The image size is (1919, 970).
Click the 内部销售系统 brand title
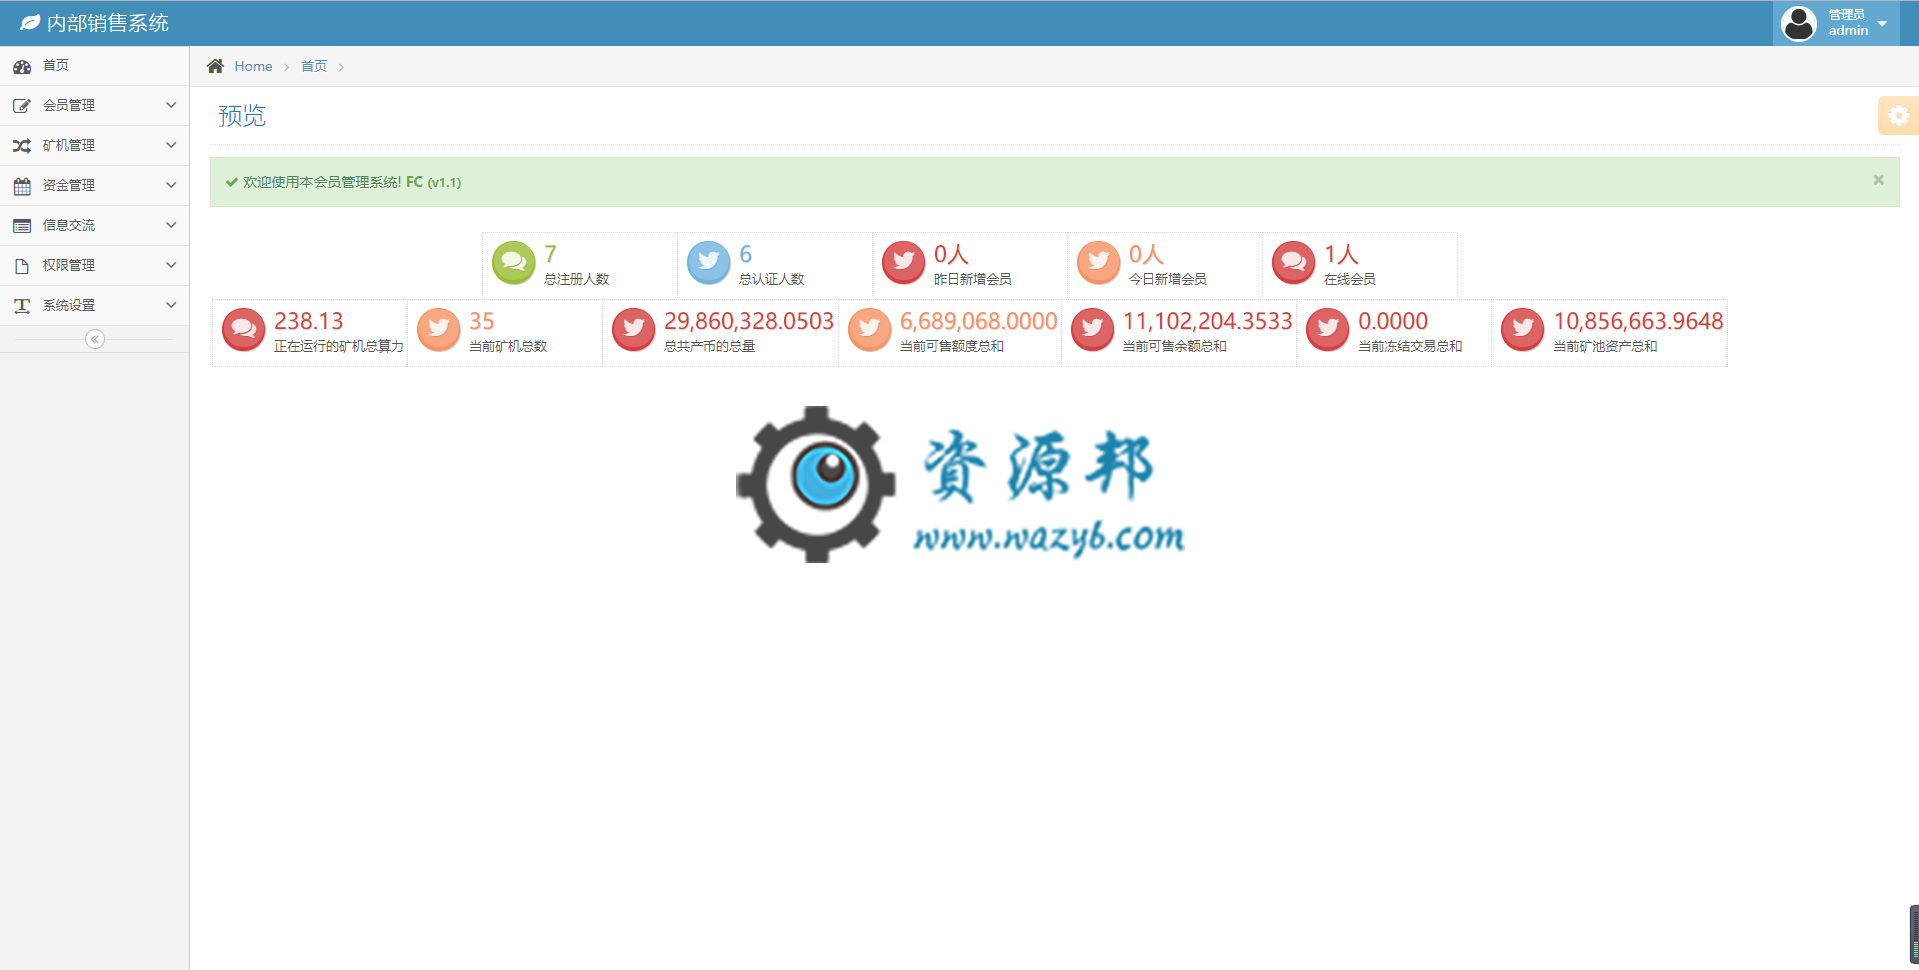click(x=108, y=23)
